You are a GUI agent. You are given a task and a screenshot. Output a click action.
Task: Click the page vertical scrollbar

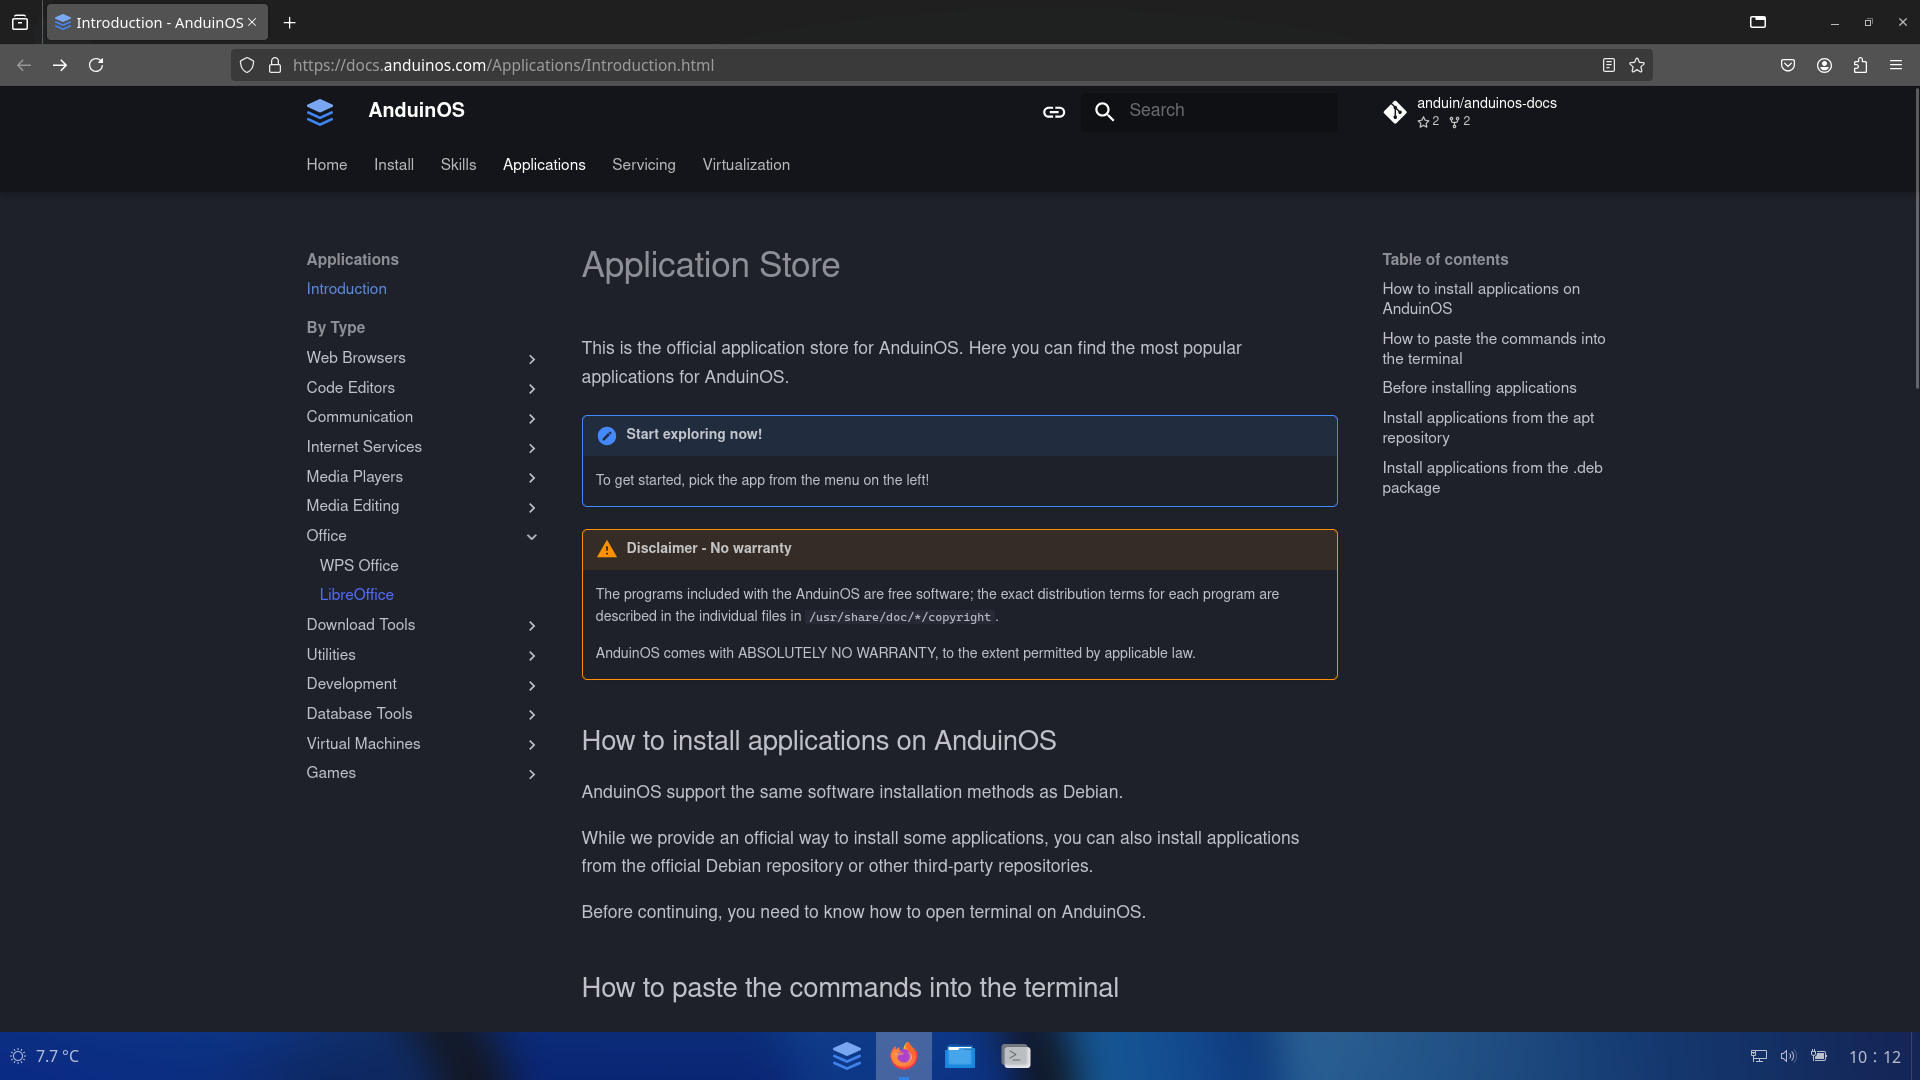coord(1915,240)
